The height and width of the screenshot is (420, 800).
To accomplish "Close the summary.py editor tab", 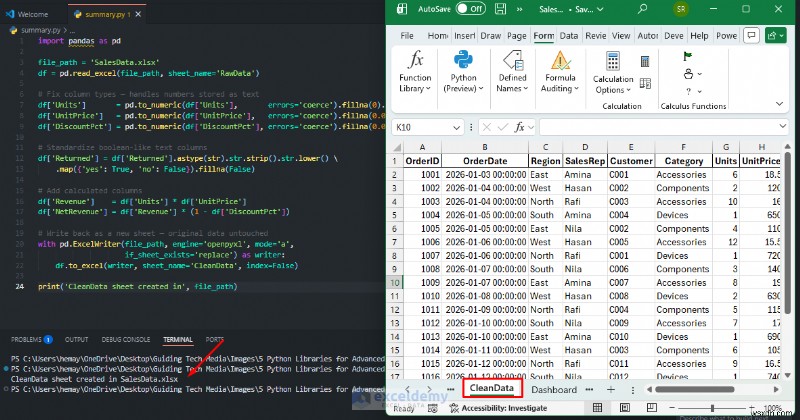I will point(138,14).
